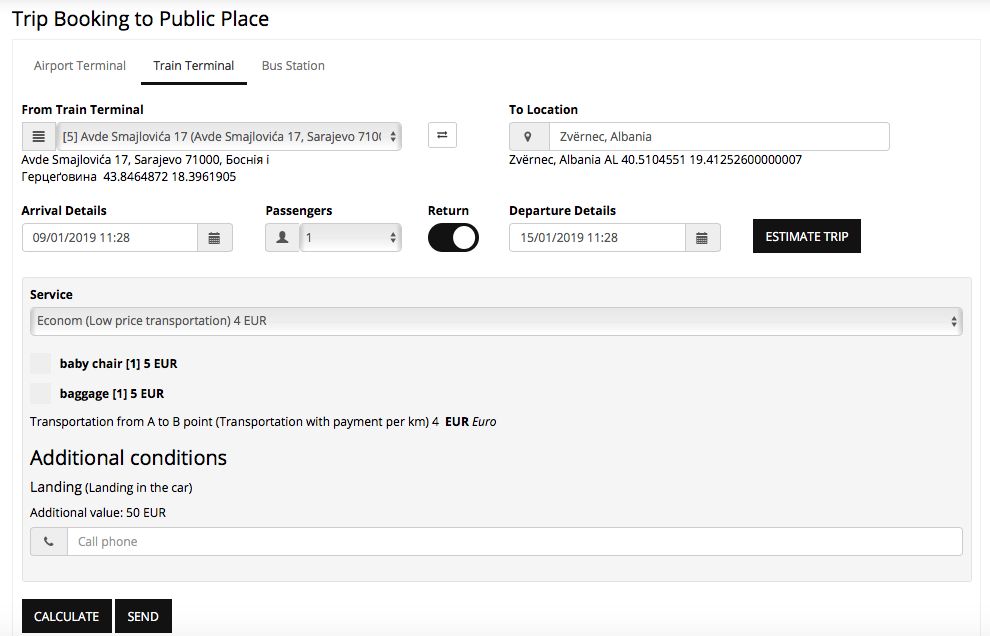The width and height of the screenshot is (990, 636).
Task: Open the Service type dropdown
Action: click(x=496, y=321)
